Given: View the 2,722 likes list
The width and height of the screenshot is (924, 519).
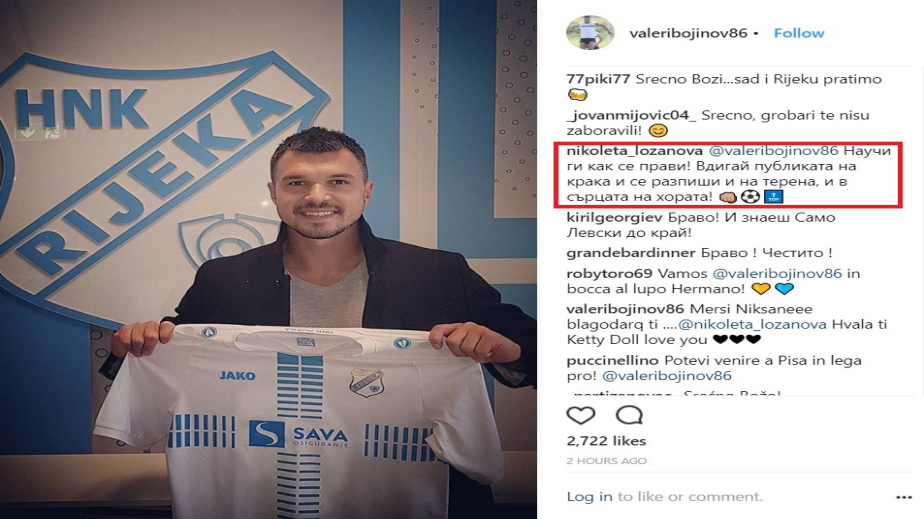Looking at the screenshot, I should [606, 441].
